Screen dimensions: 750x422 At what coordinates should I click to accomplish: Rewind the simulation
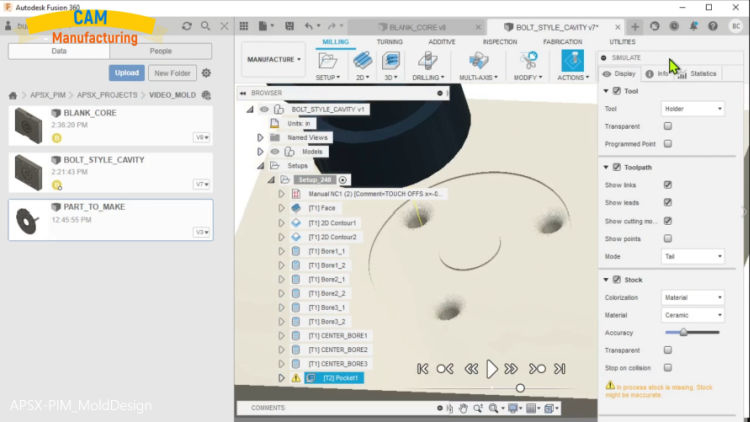point(471,369)
